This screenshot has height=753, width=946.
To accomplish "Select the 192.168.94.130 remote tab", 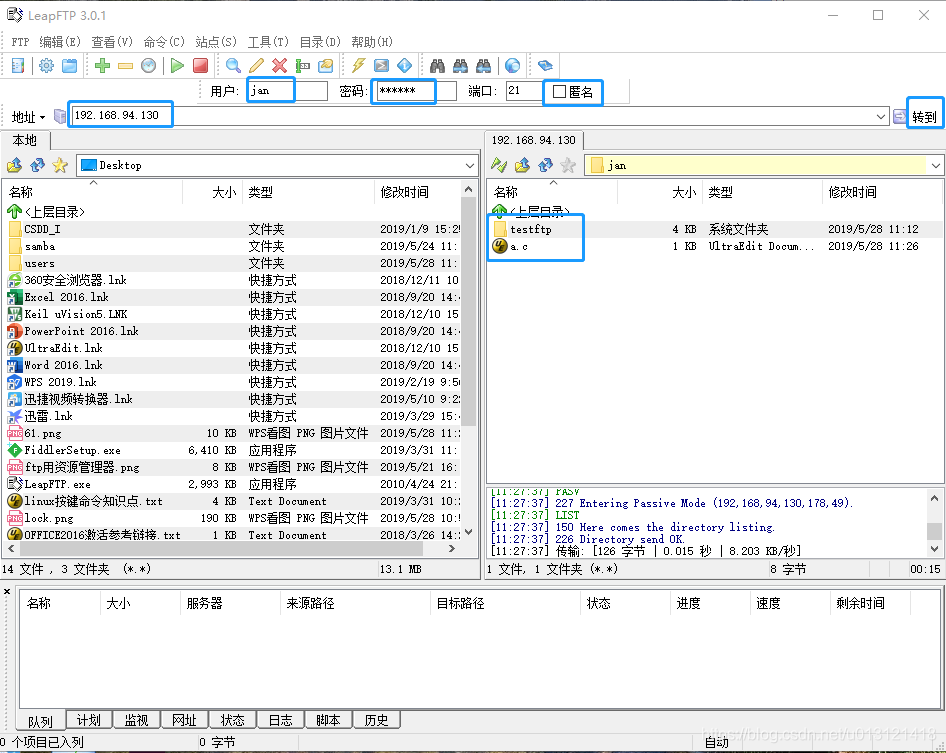I will [533, 140].
